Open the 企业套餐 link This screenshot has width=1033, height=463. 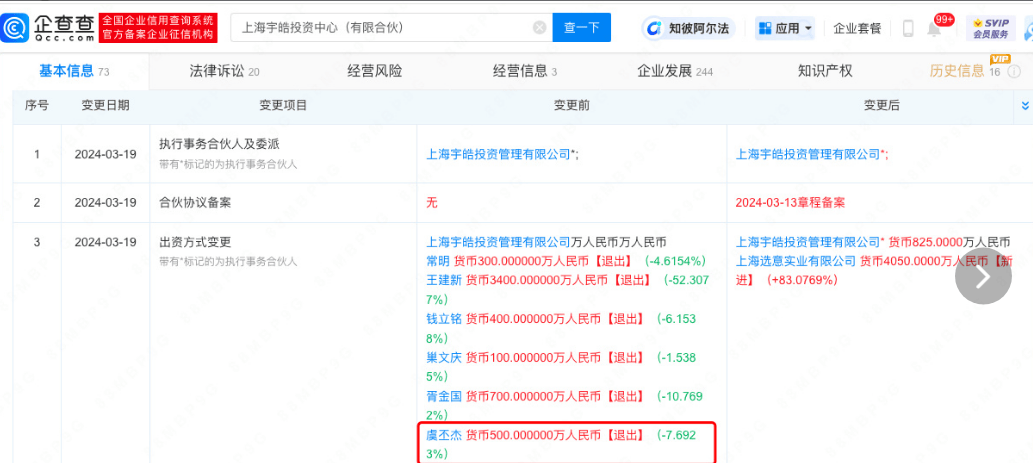point(857,28)
